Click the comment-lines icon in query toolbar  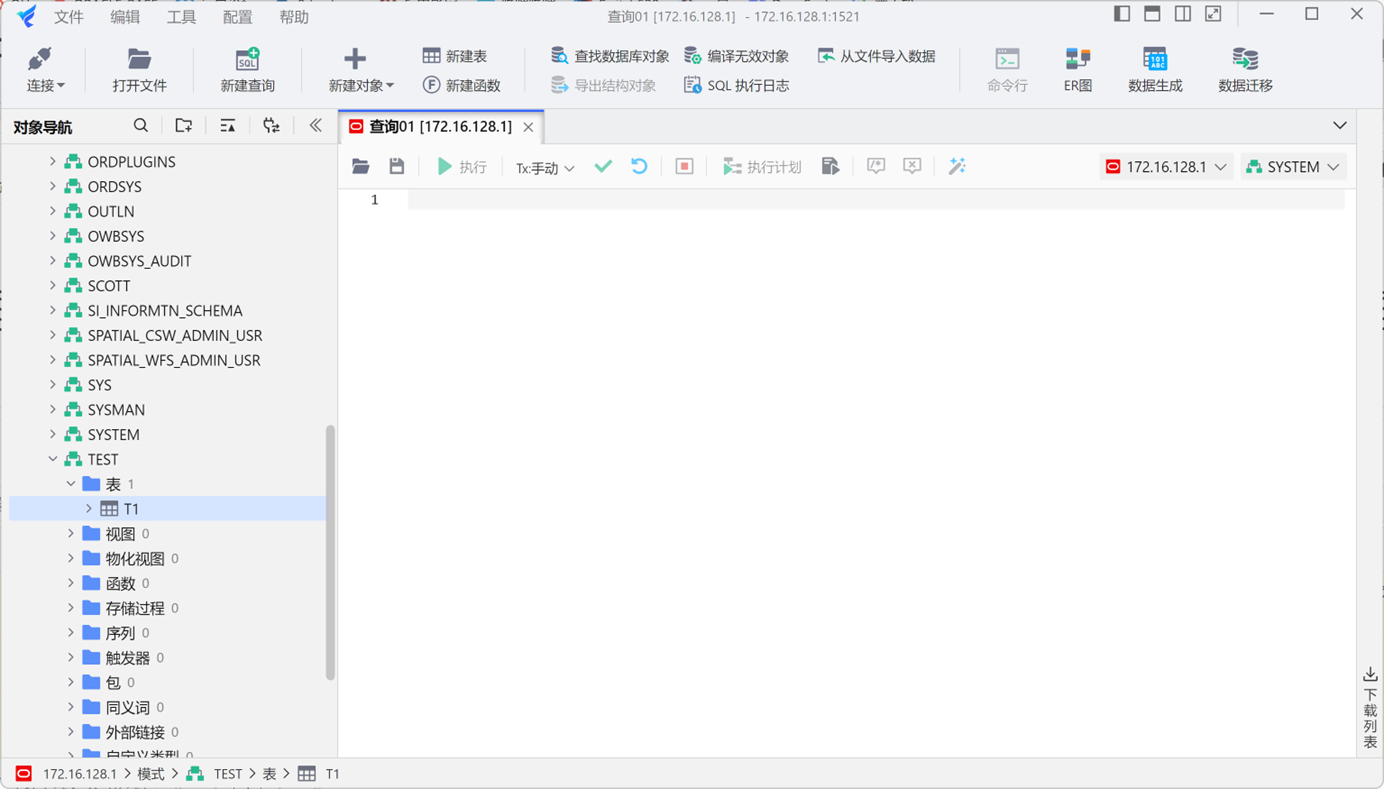[876, 167]
